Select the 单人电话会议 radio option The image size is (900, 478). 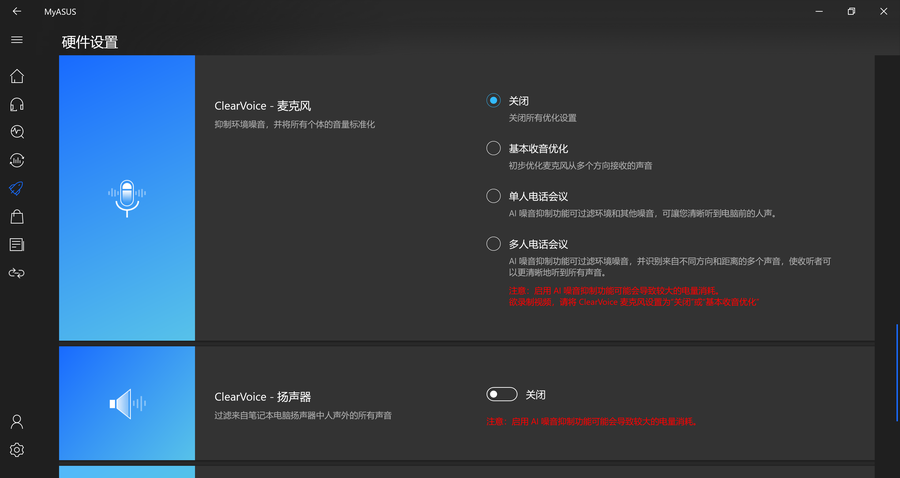493,196
